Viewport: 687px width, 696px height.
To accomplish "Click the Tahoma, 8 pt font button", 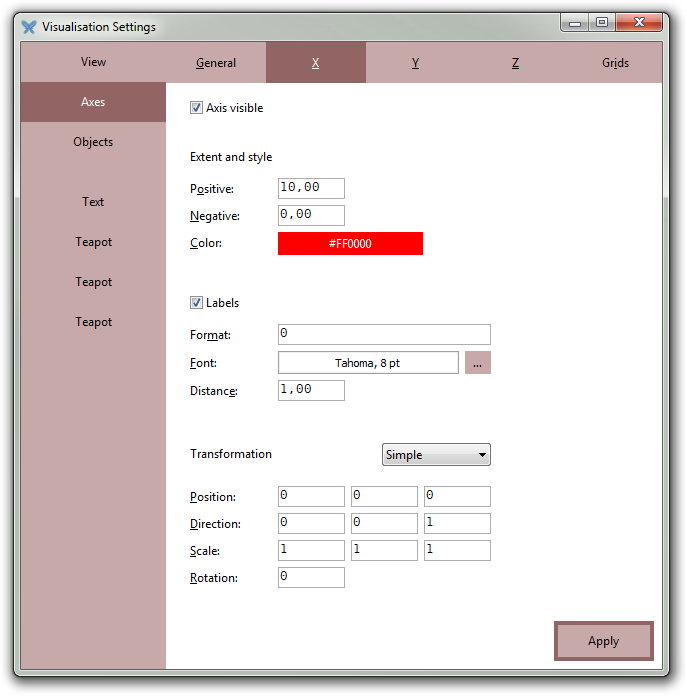I will click(x=368, y=363).
